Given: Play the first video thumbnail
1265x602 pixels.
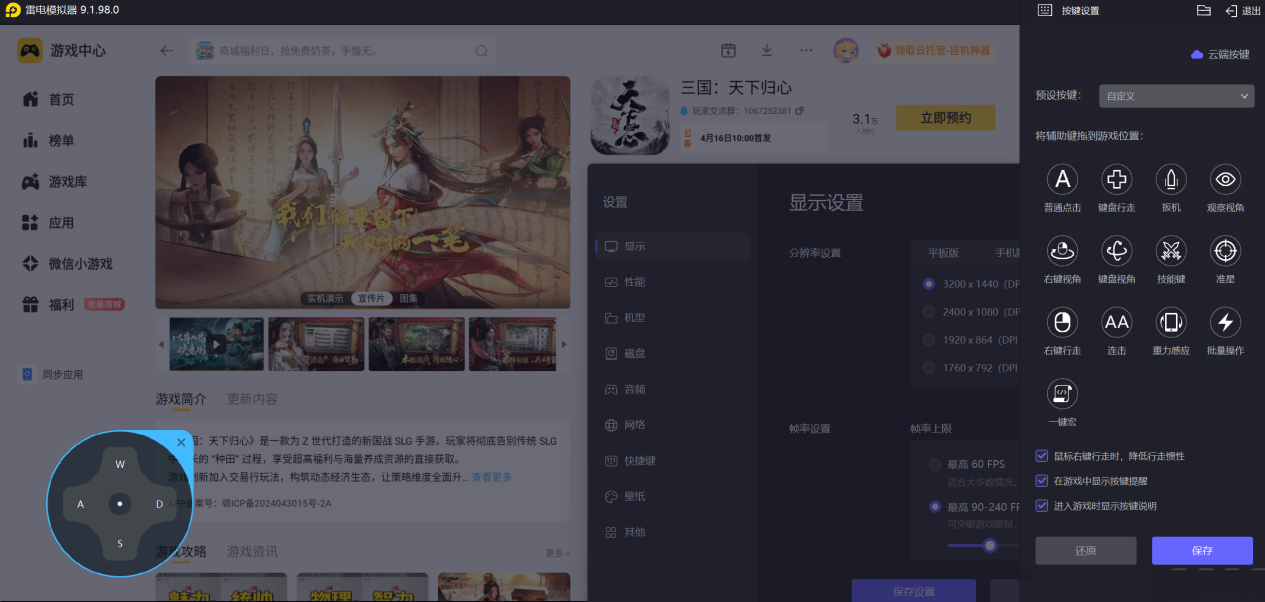Looking at the screenshot, I should tap(216, 344).
